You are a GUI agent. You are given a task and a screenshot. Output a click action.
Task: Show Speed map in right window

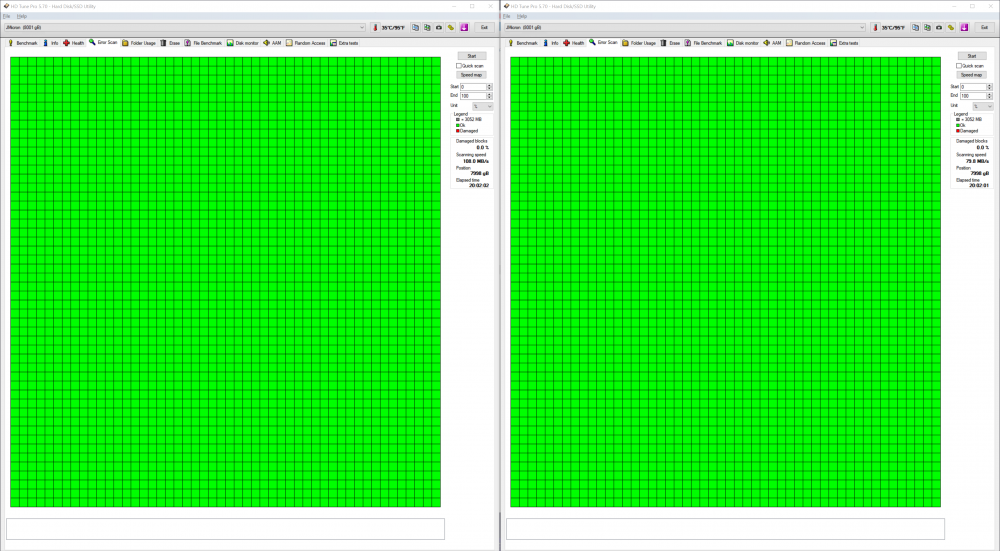point(972,75)
